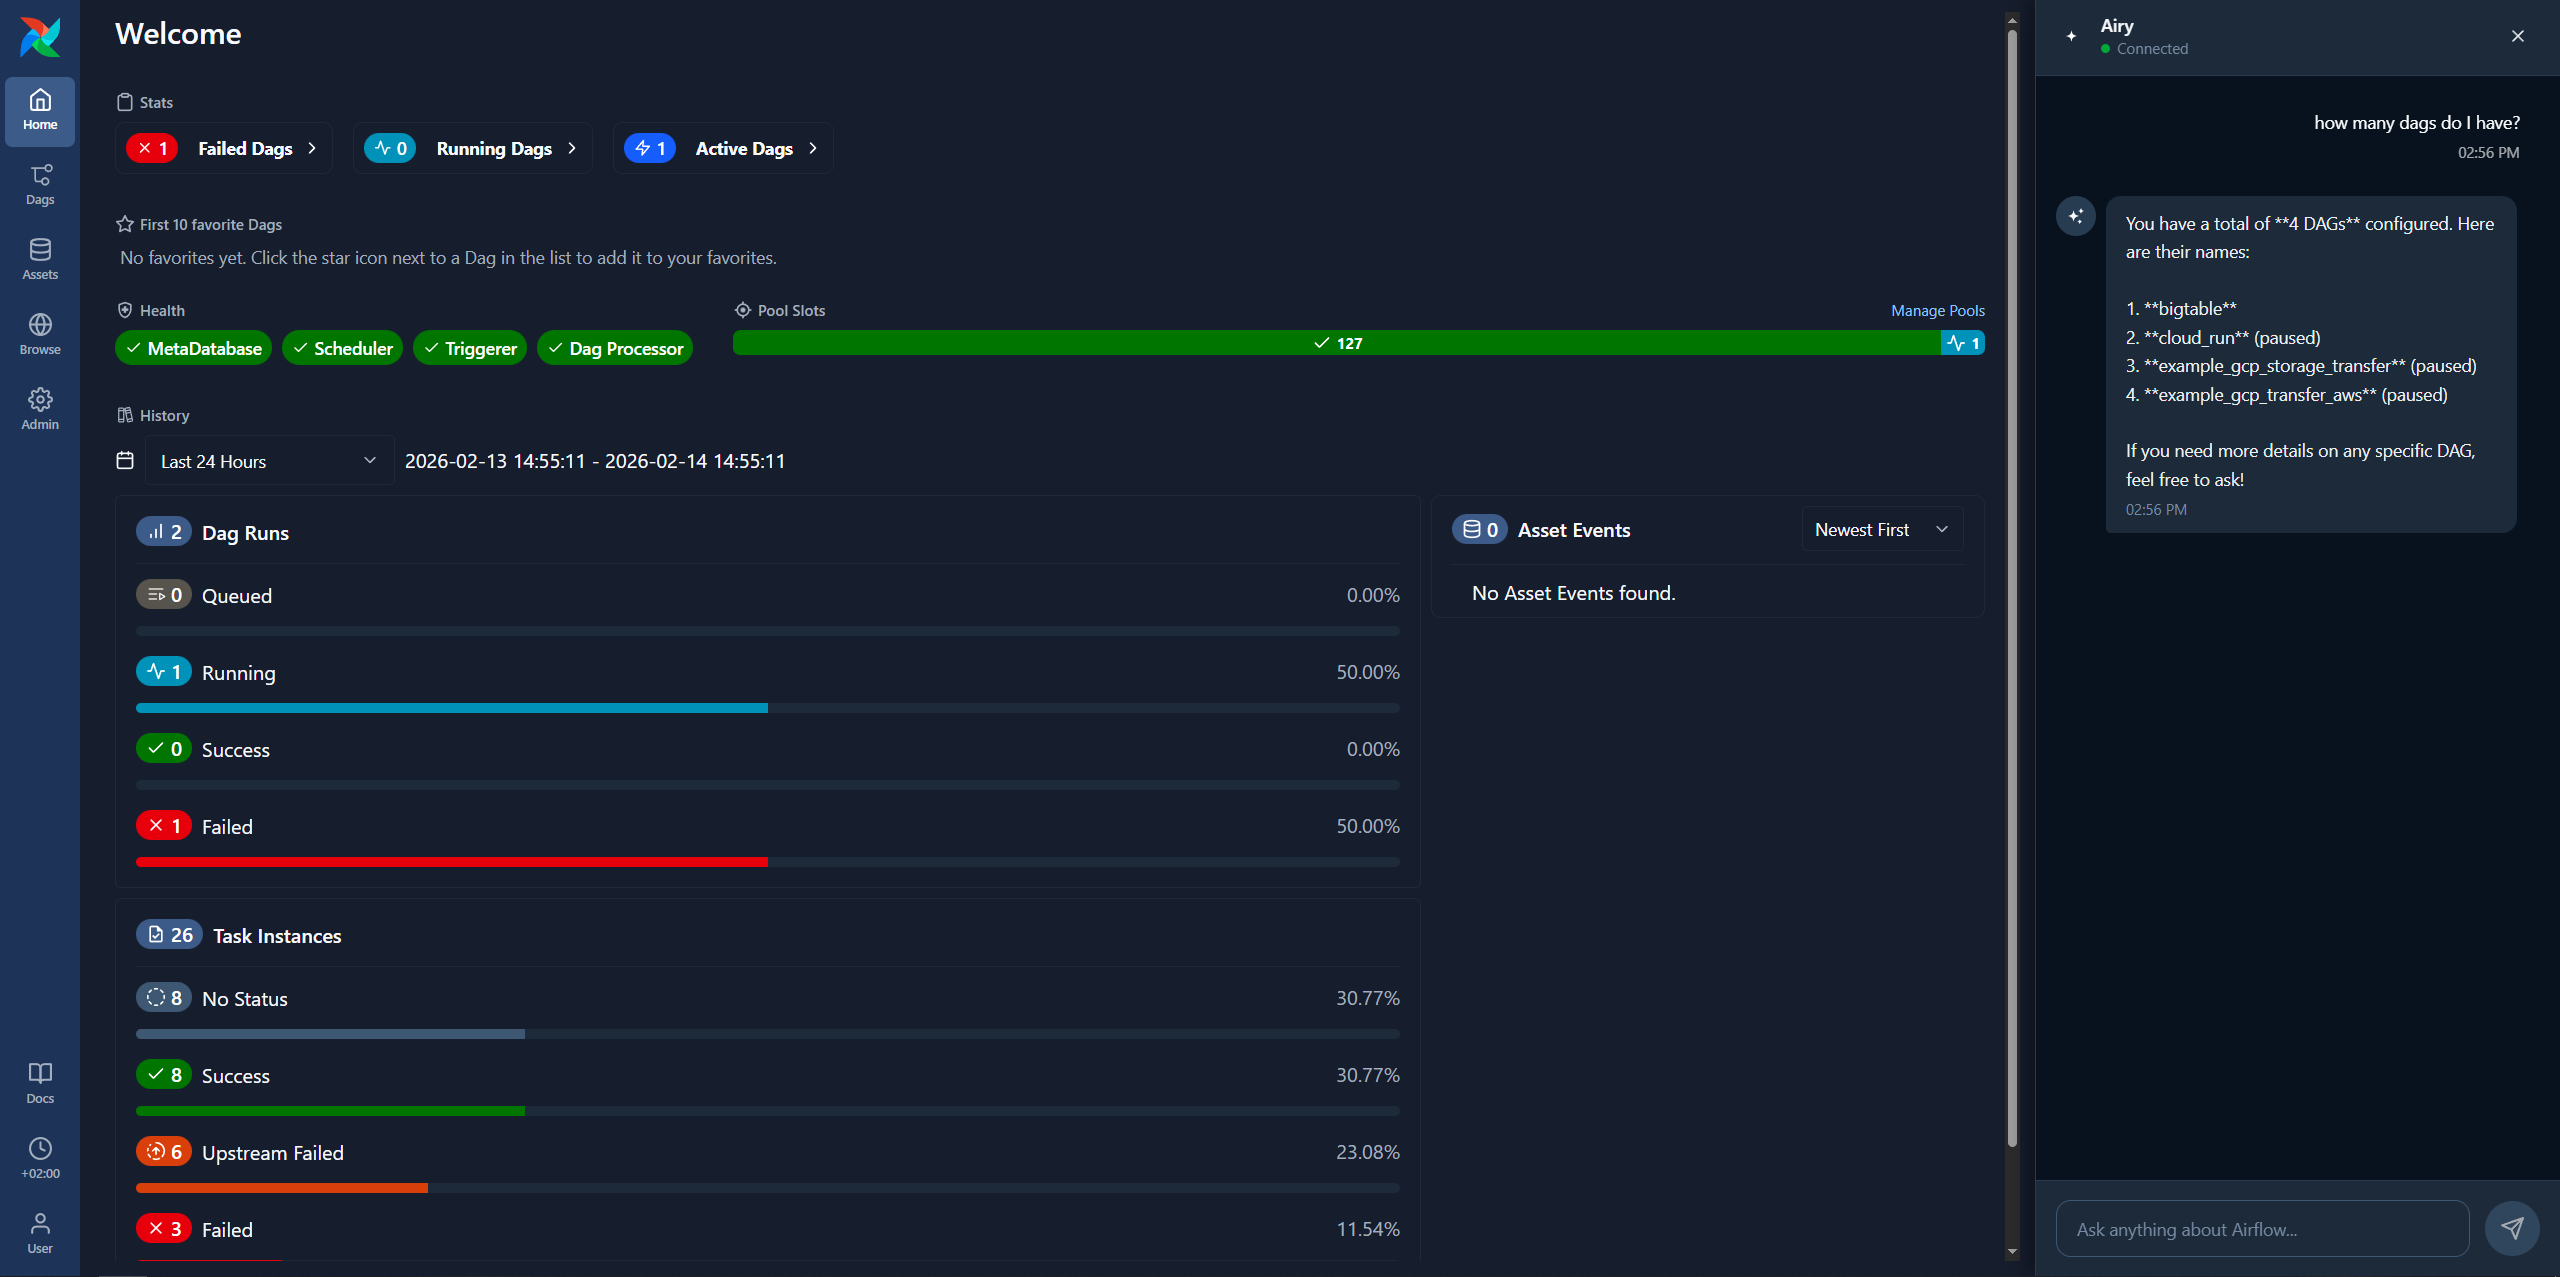Open the Home sidebar item
The width and height of the screenshot is (2560, 1277).
point(40,111)
